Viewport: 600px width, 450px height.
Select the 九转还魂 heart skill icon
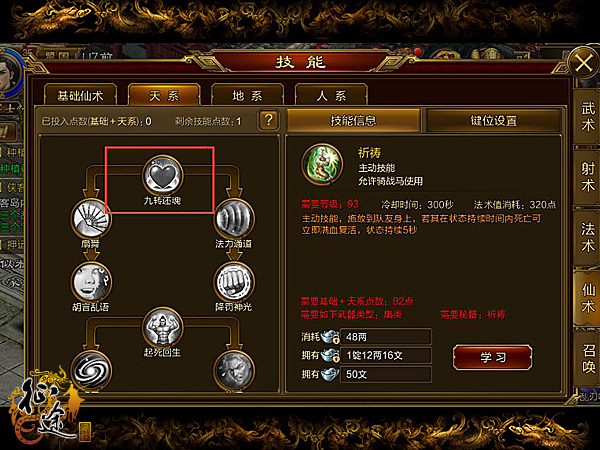[163, 175]
